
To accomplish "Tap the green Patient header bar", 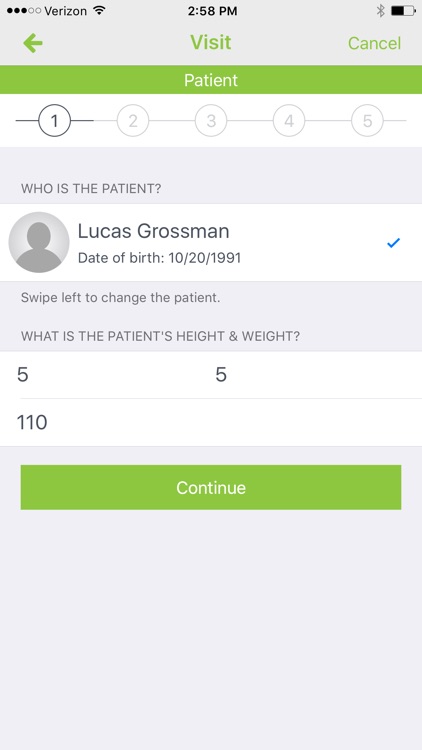I will point(211,80).
